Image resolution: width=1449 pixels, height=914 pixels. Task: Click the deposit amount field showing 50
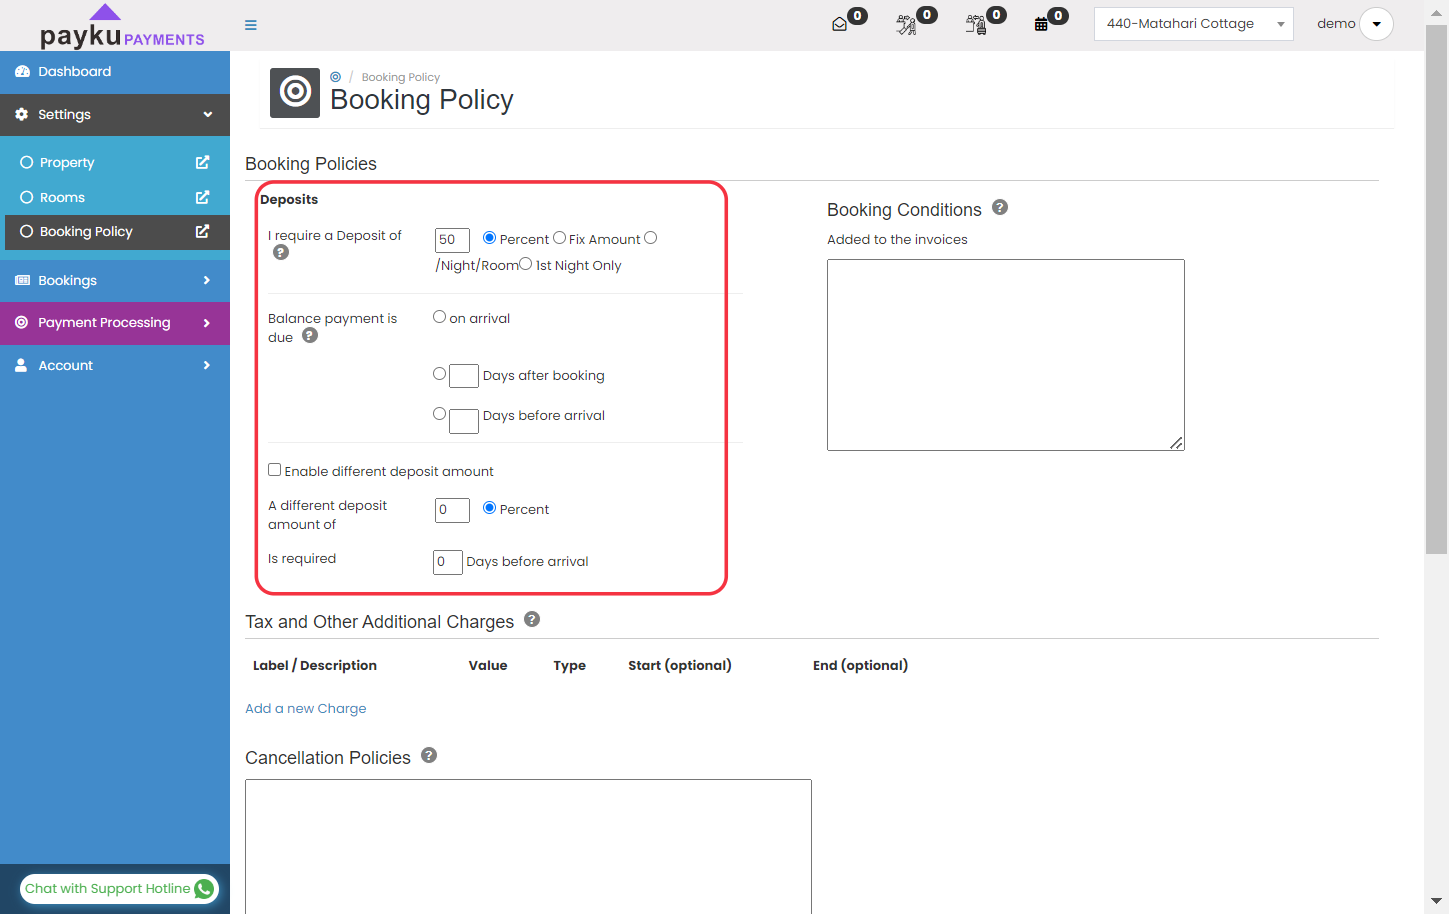(452, 240)
